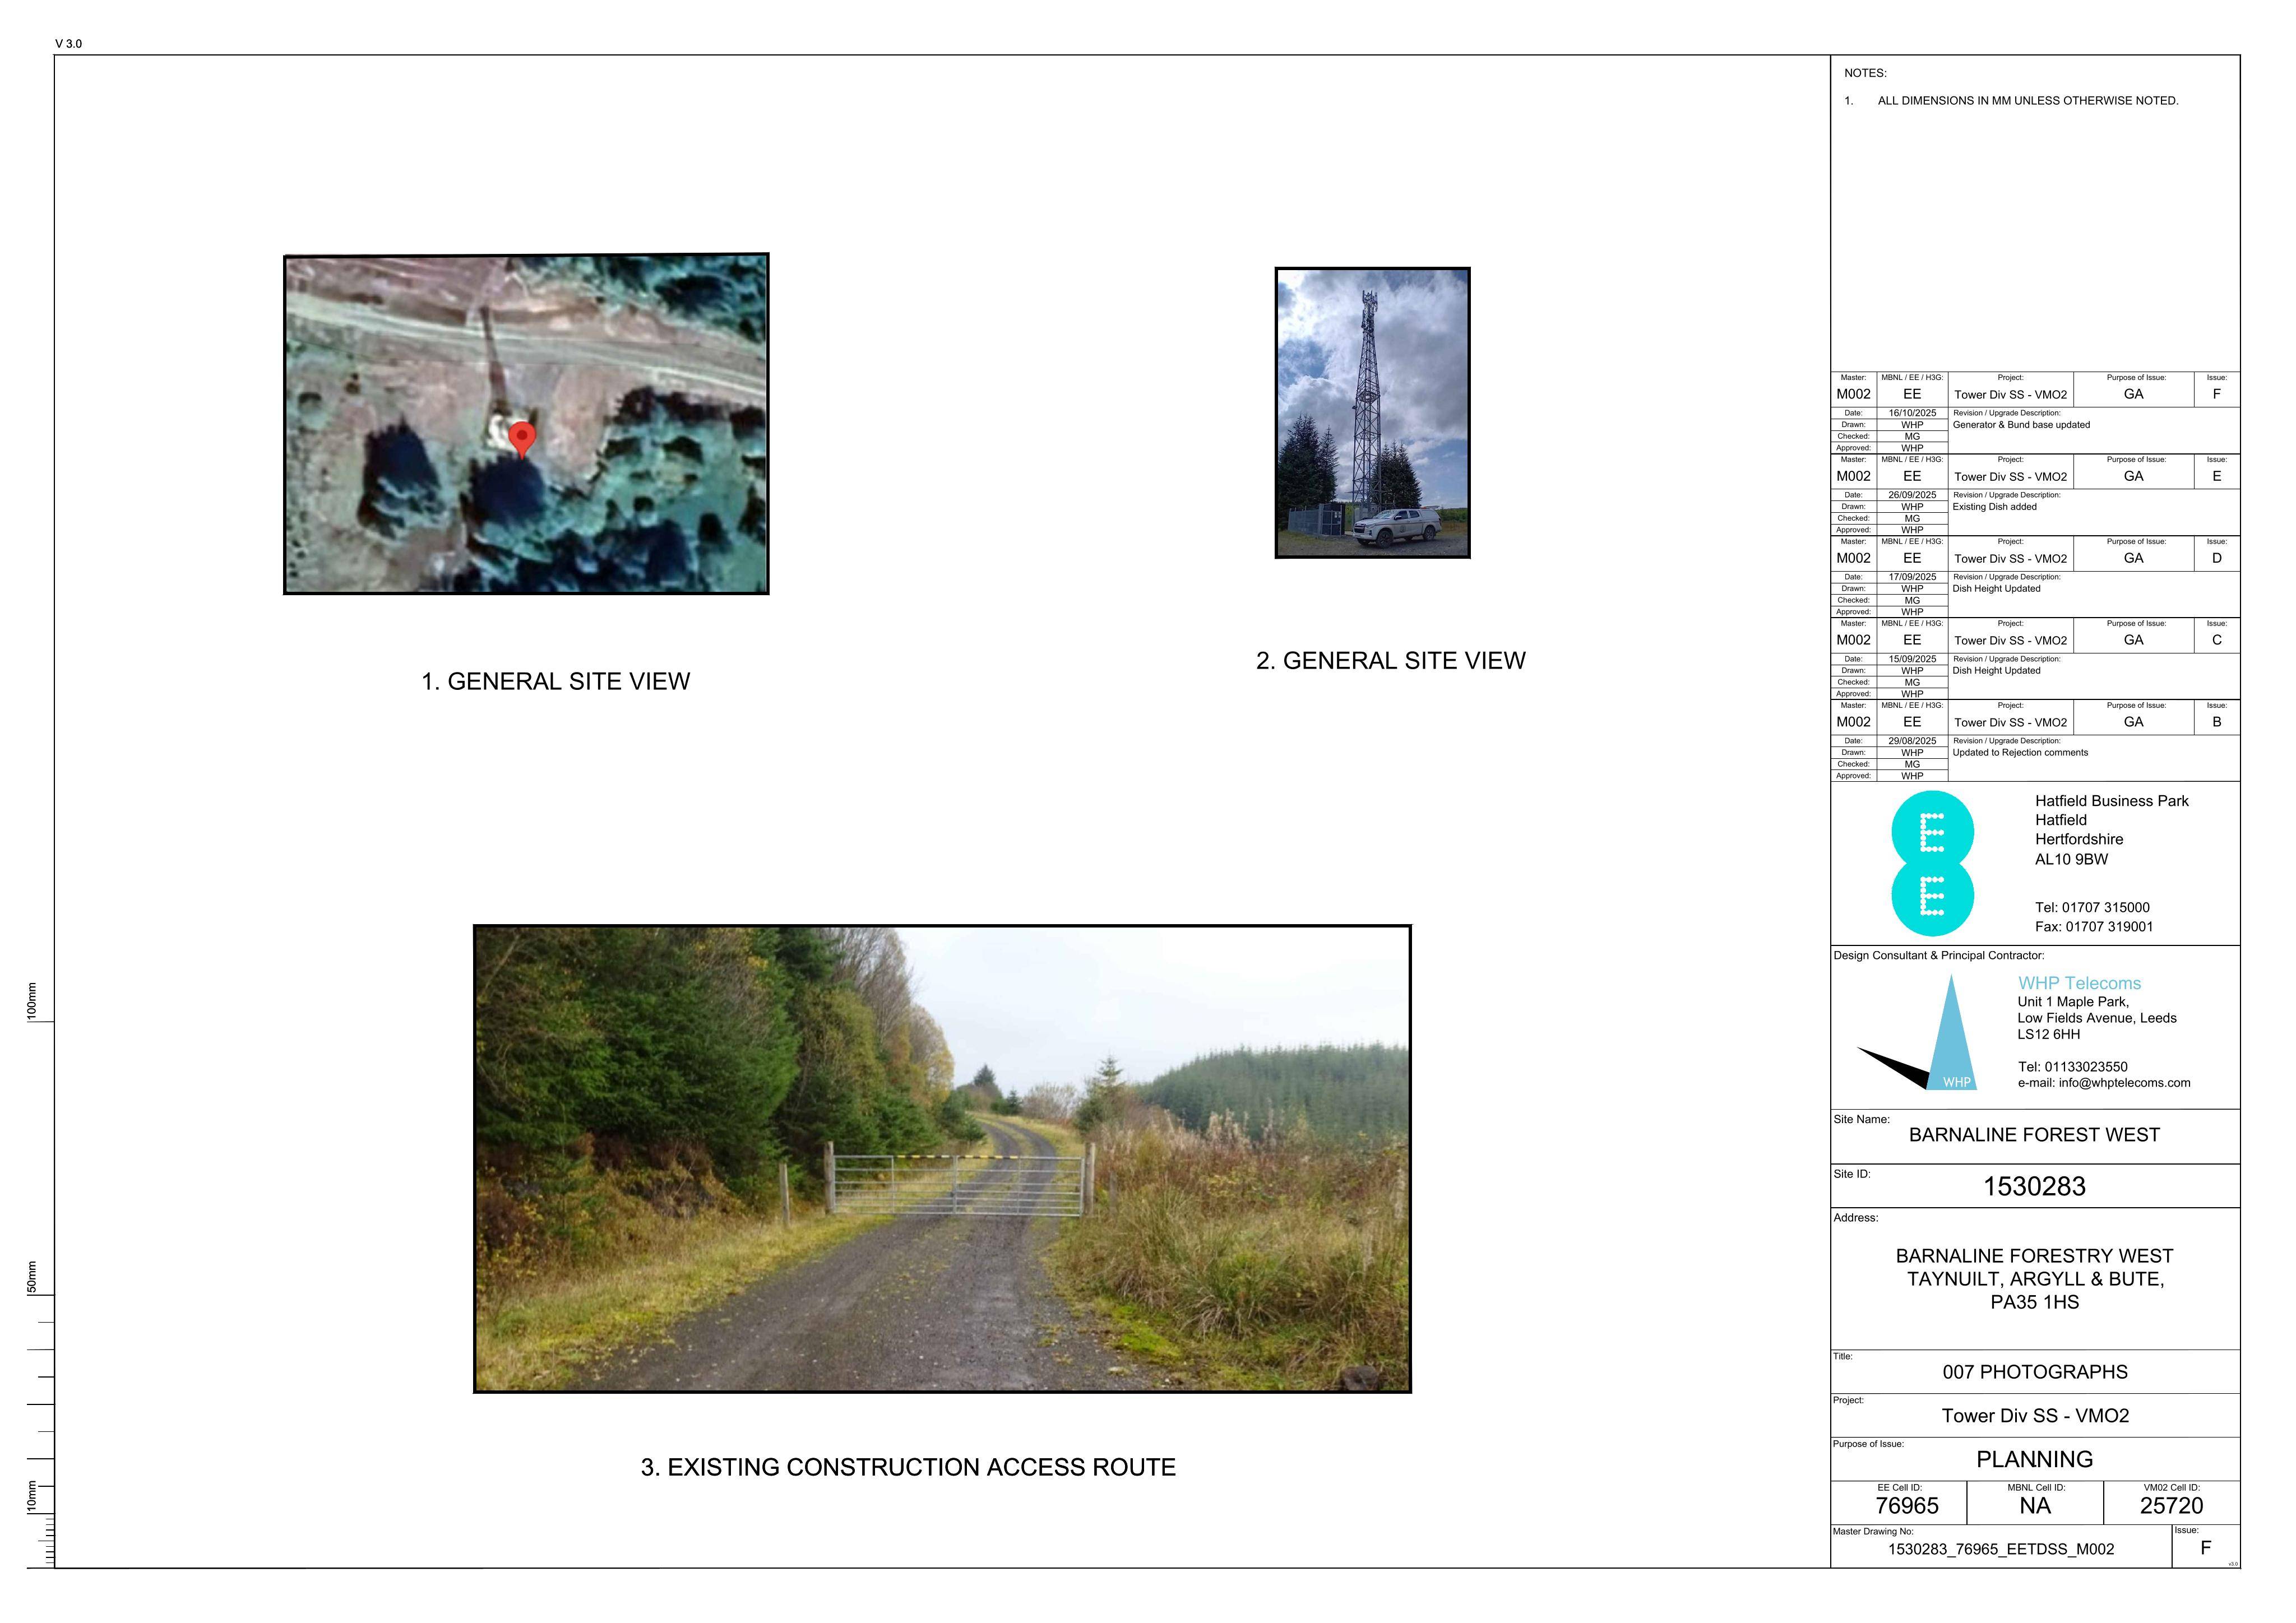Open the aerial site view photo
The image size is (2296, 1623).
526,424
